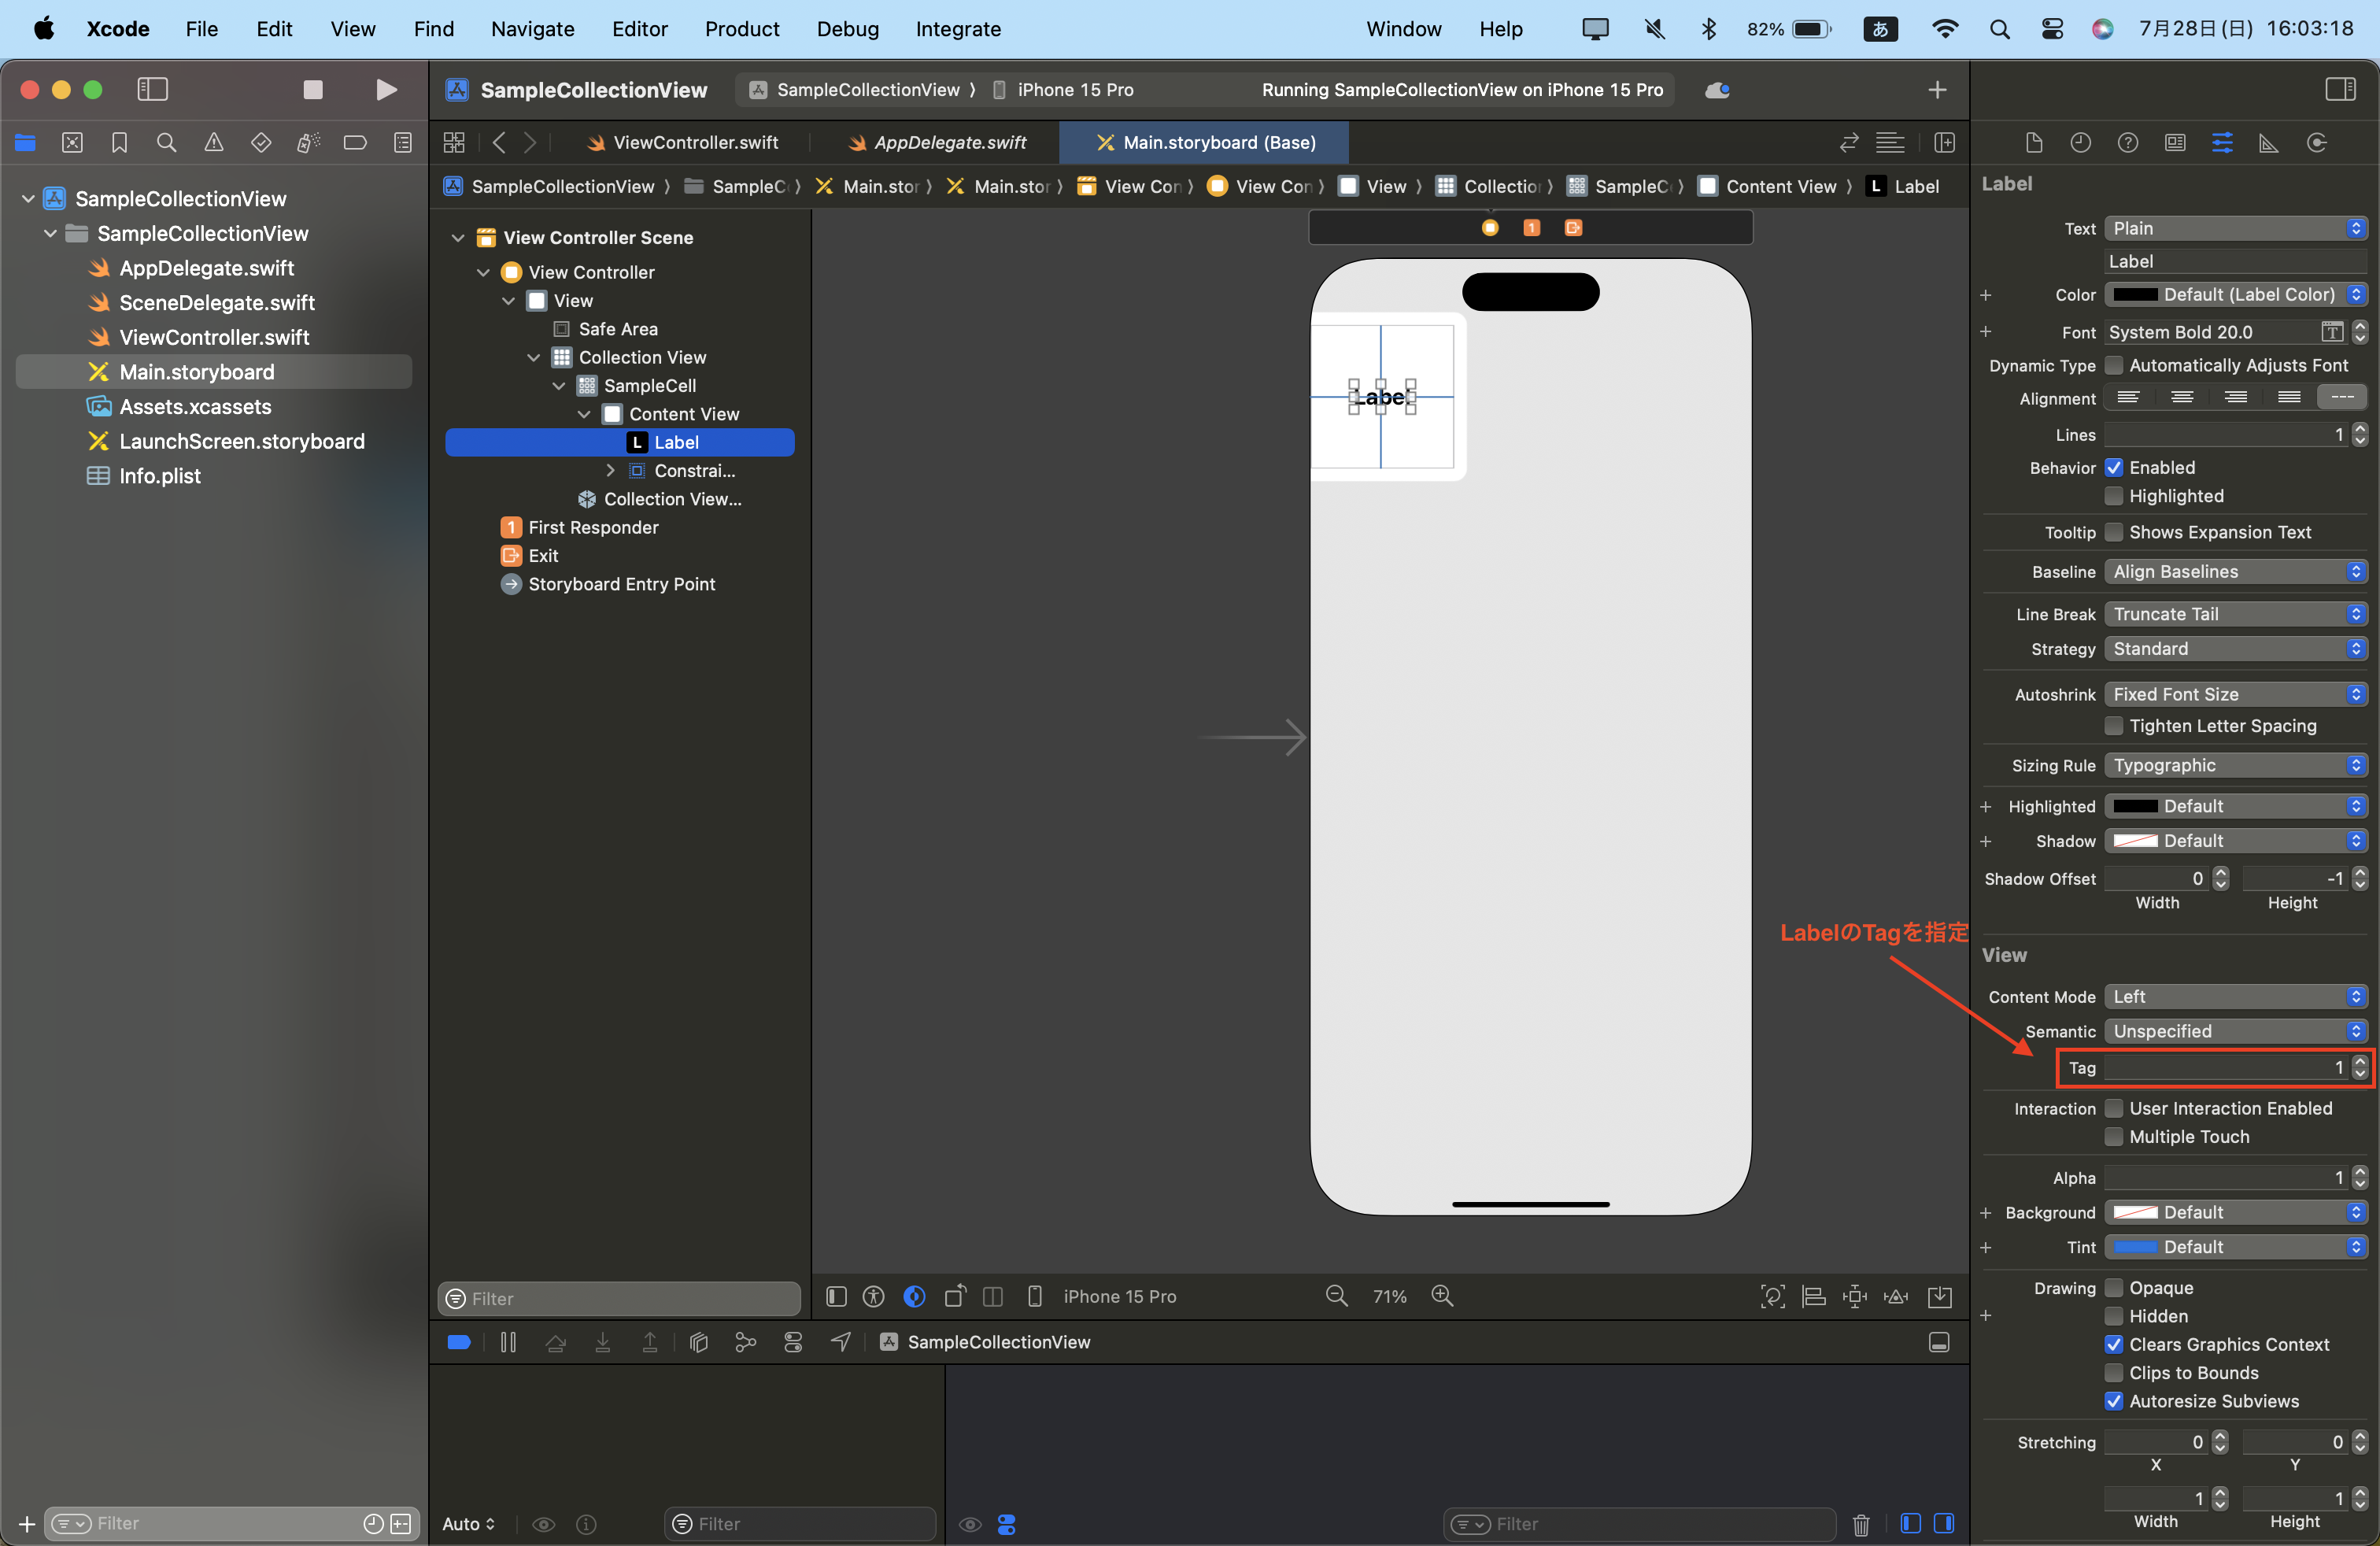Open the Connections inspector icon

(2316, 143)
